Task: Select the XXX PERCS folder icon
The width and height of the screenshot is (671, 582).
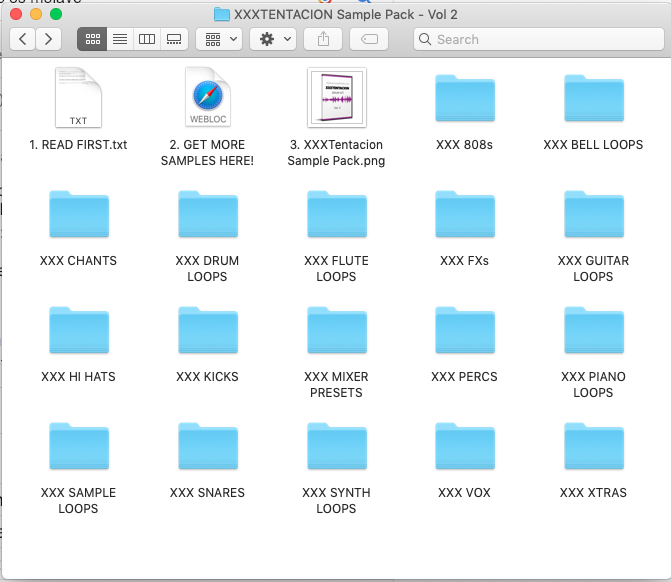Action: click(465, 330)
